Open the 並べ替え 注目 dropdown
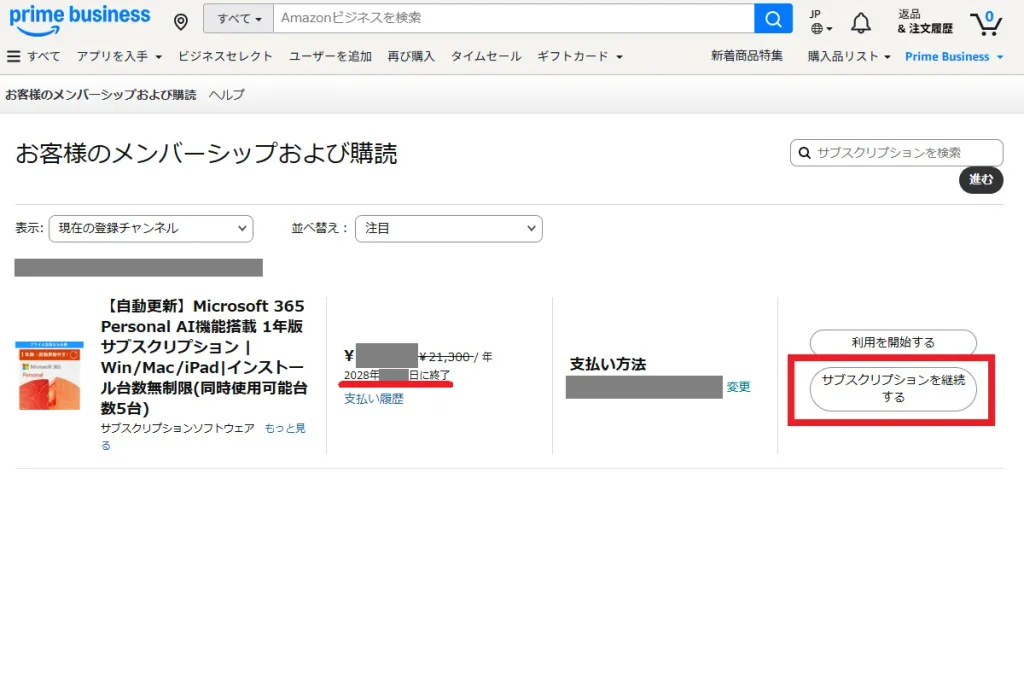The width and height of the screenshot is (1024, 683). [x=449, y=229]
